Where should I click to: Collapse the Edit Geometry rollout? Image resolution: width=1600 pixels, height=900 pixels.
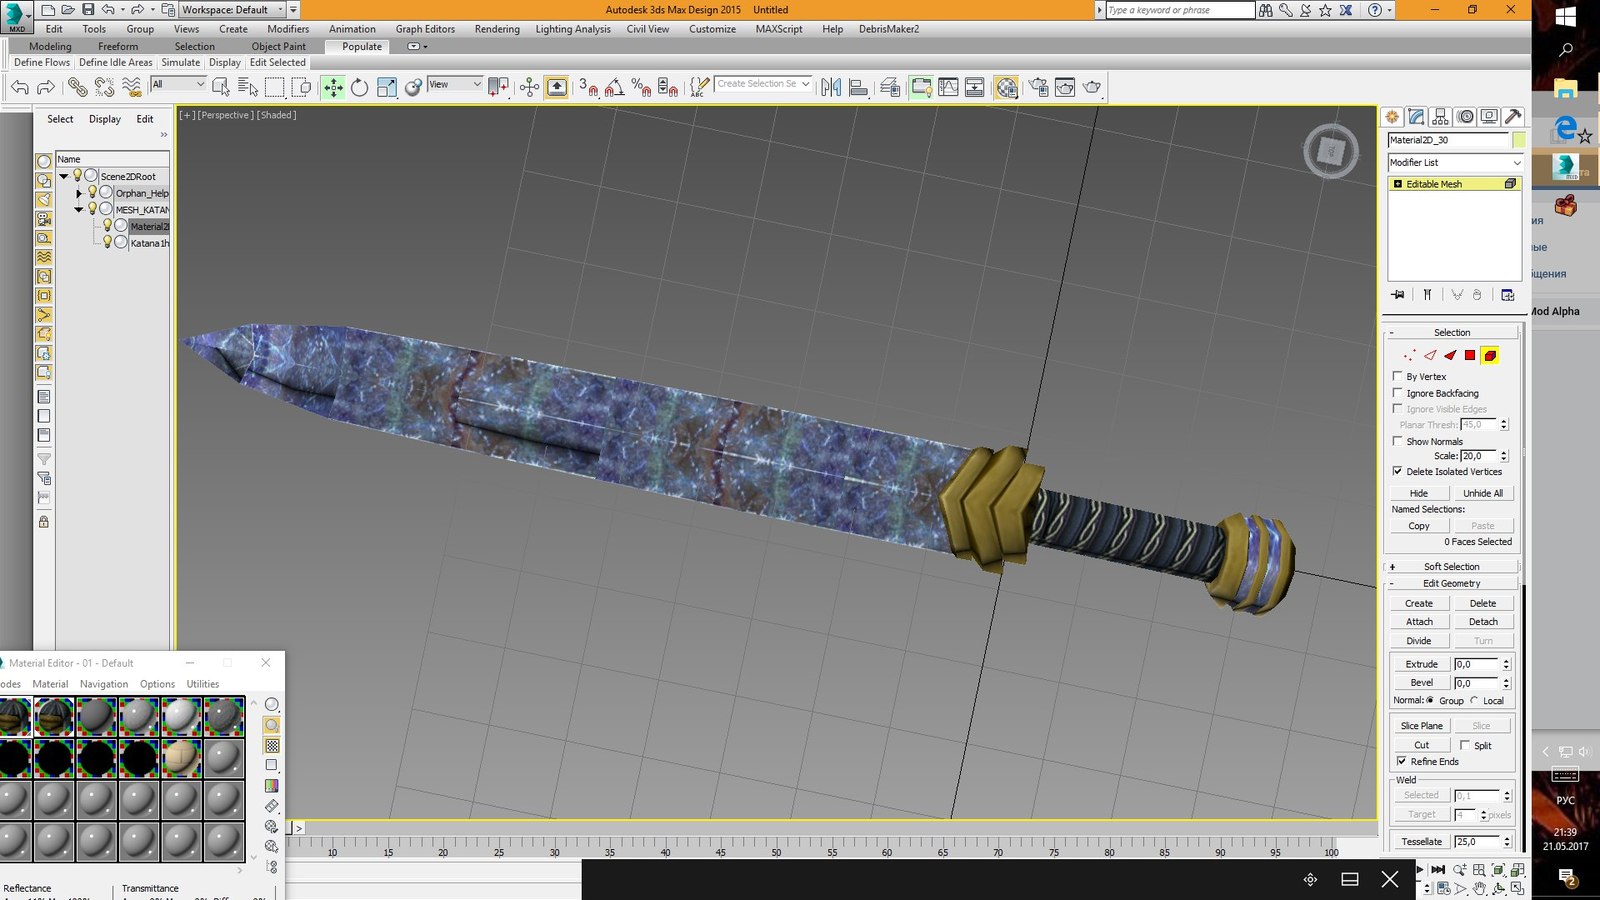[x=1452, y=583]
